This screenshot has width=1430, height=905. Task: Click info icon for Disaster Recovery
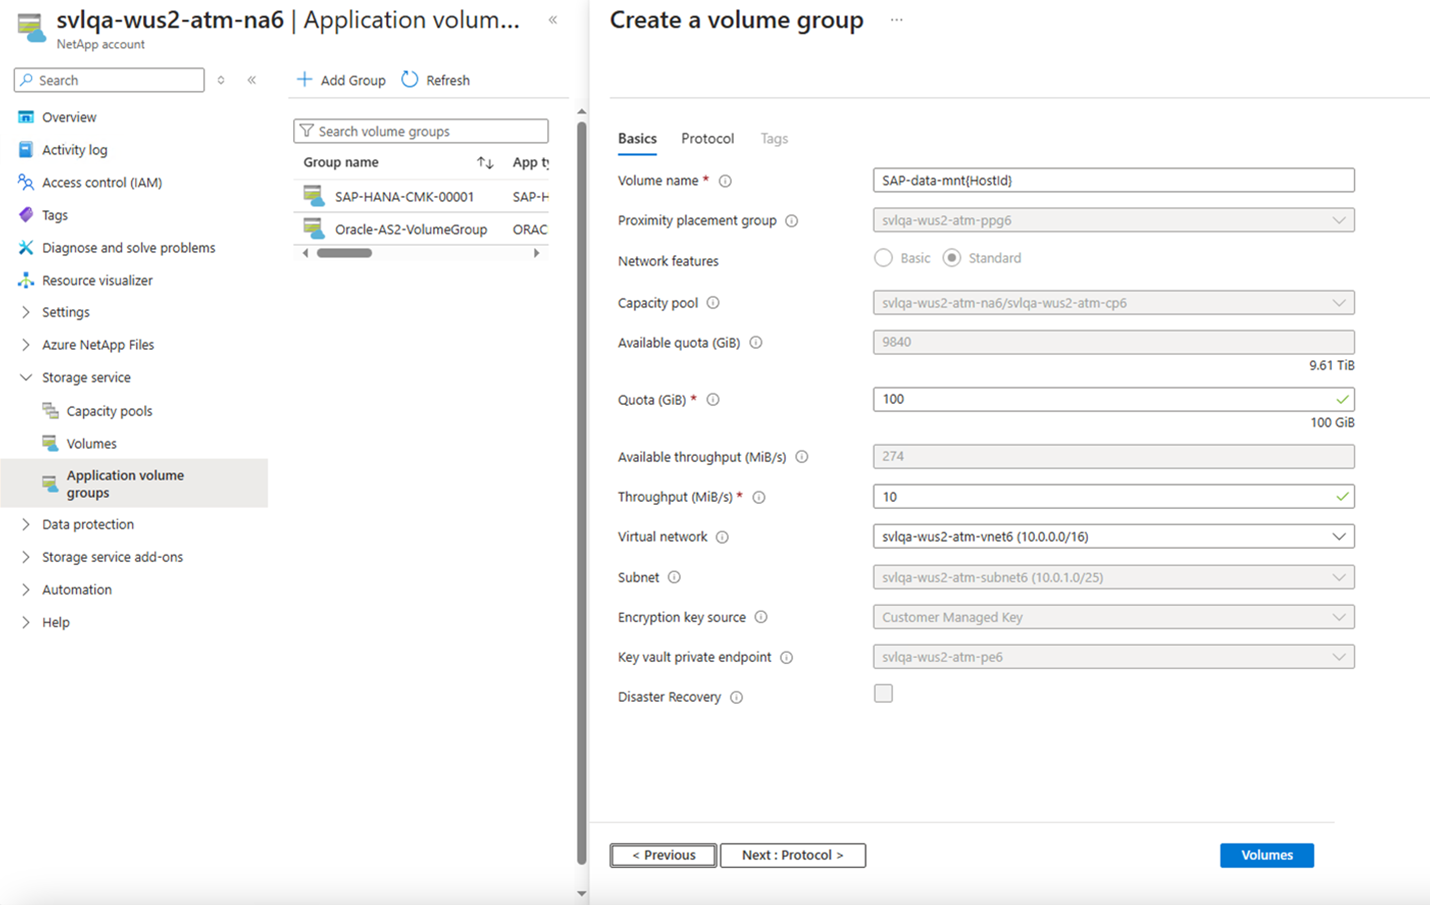(x=736, y=697)
